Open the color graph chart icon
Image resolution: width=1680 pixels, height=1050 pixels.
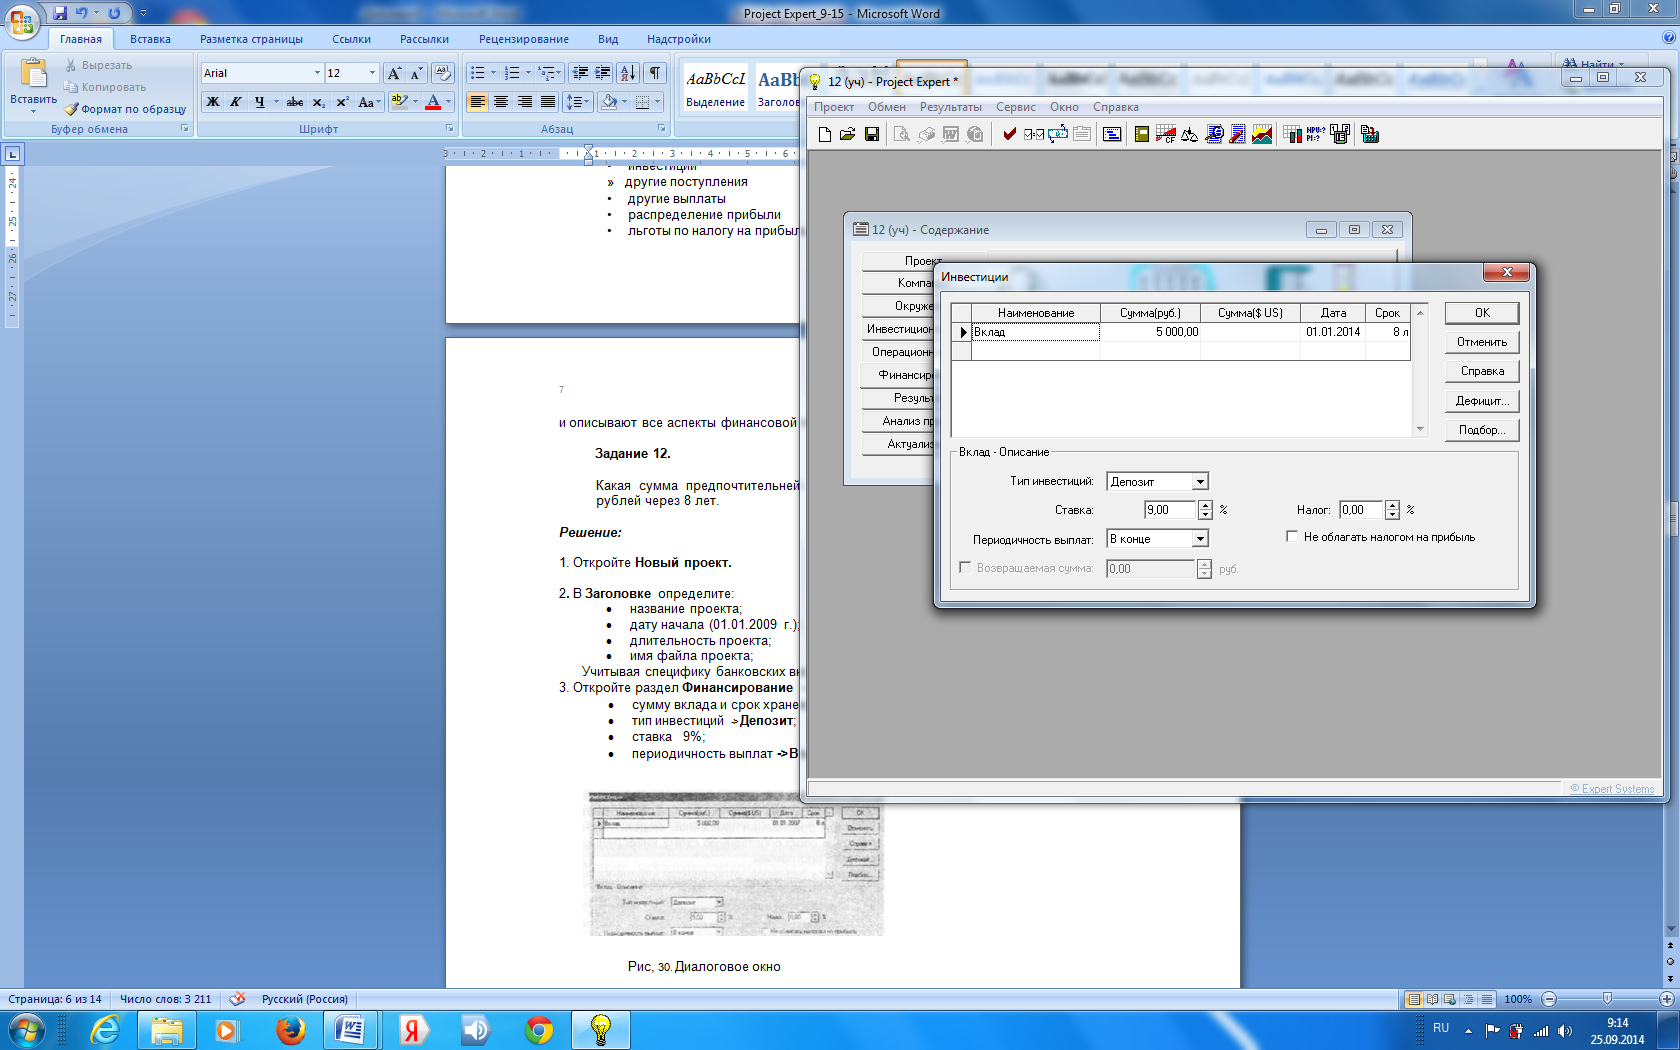click(x=1262, y=134)
